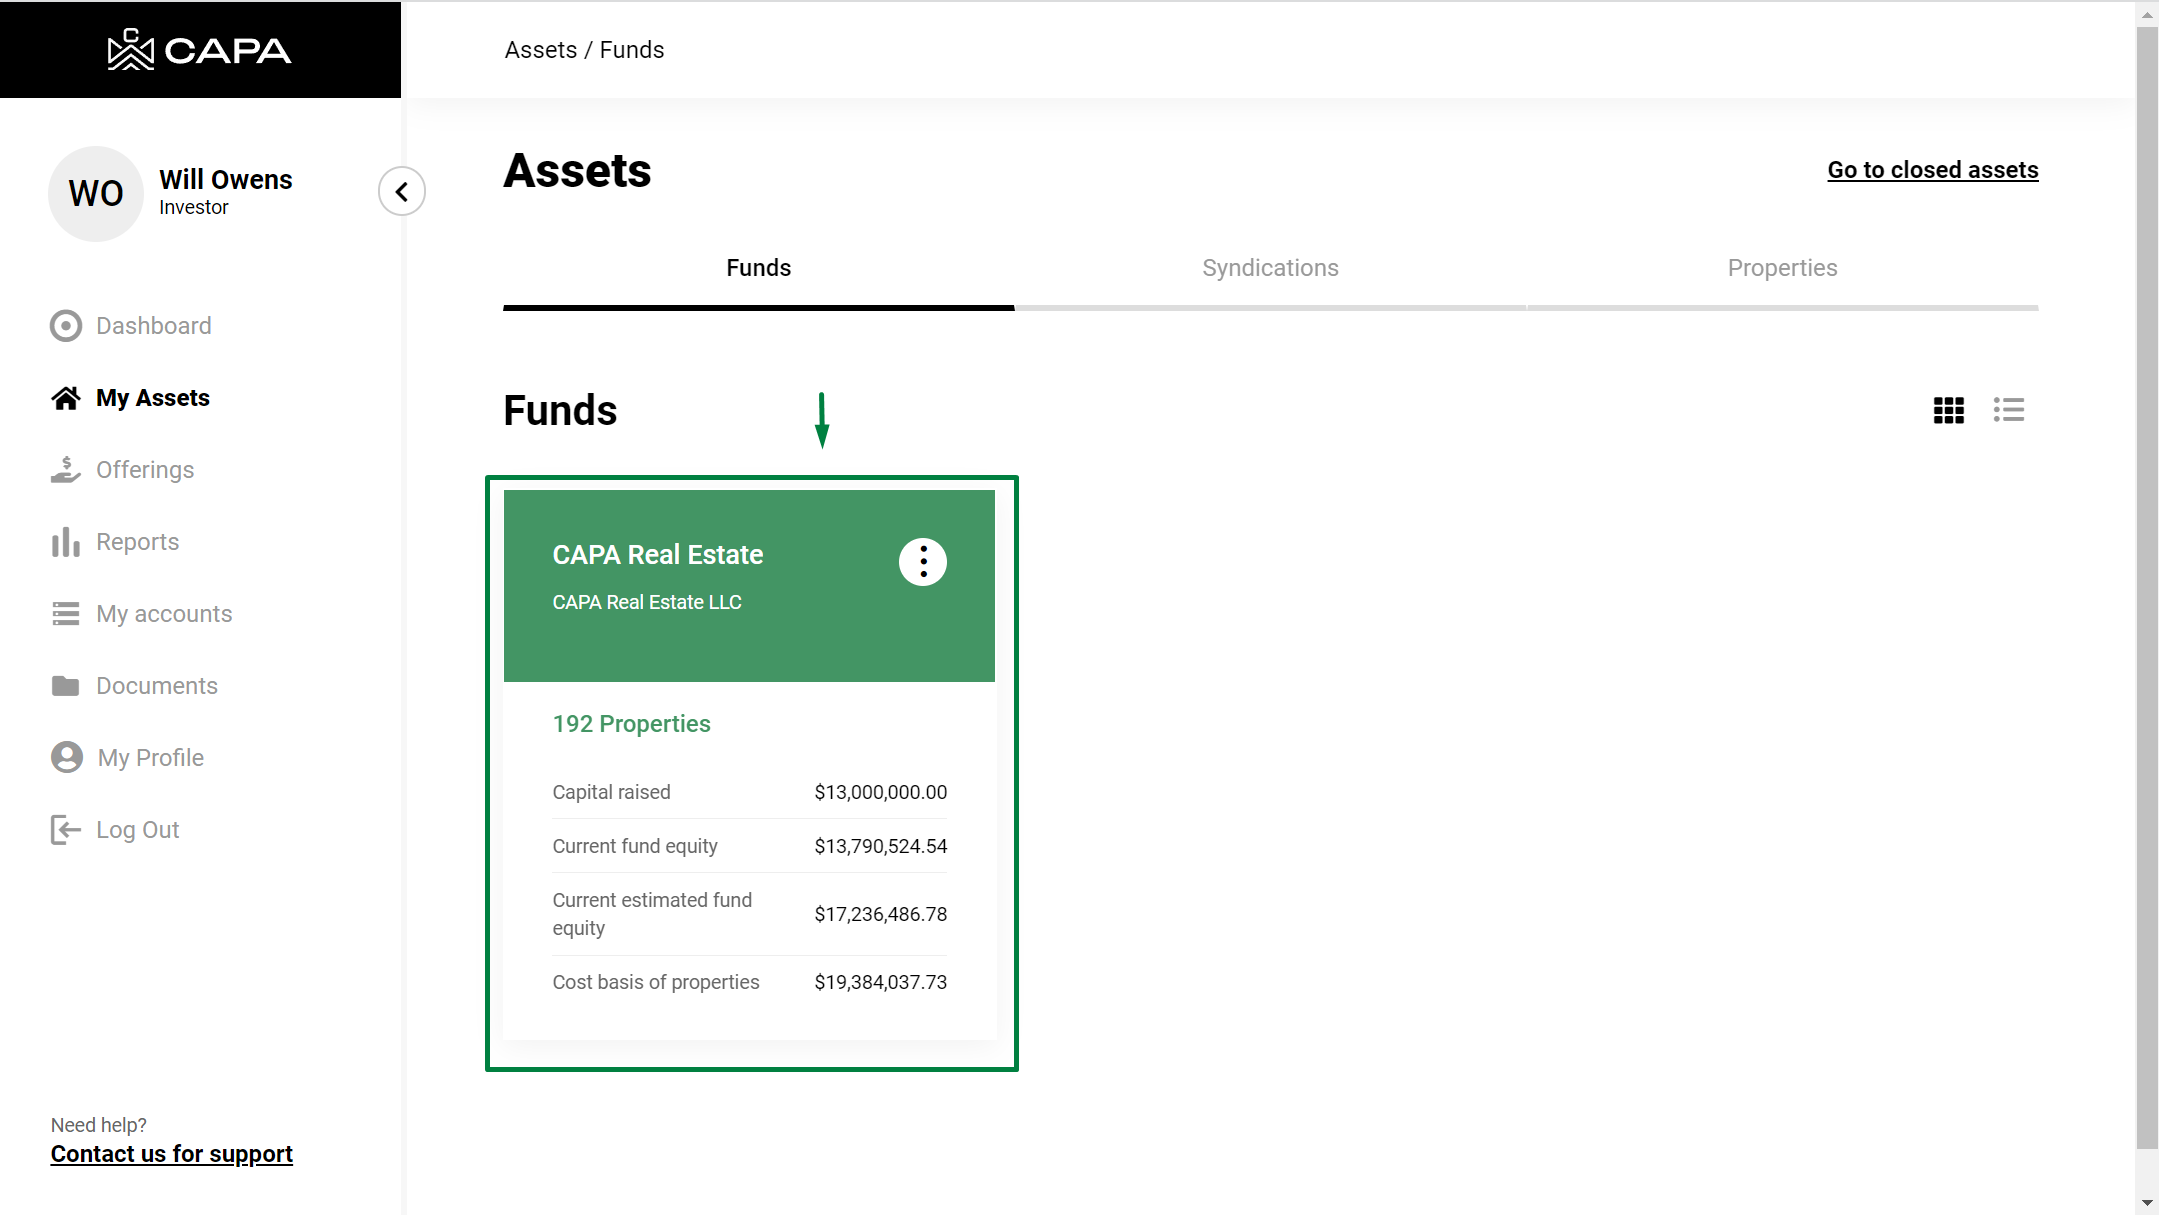
Task: Click the page vertical scrollbar thumb
Action: pos(2146,590)
